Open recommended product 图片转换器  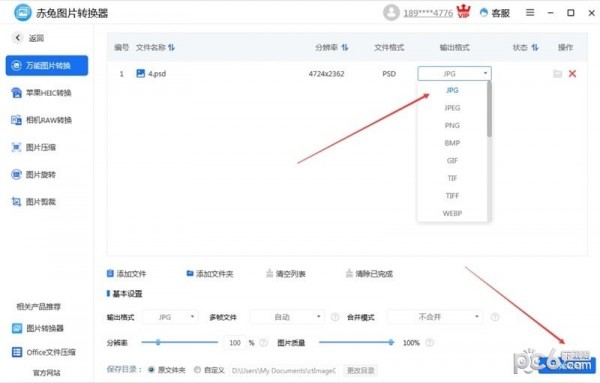point(38,328)
